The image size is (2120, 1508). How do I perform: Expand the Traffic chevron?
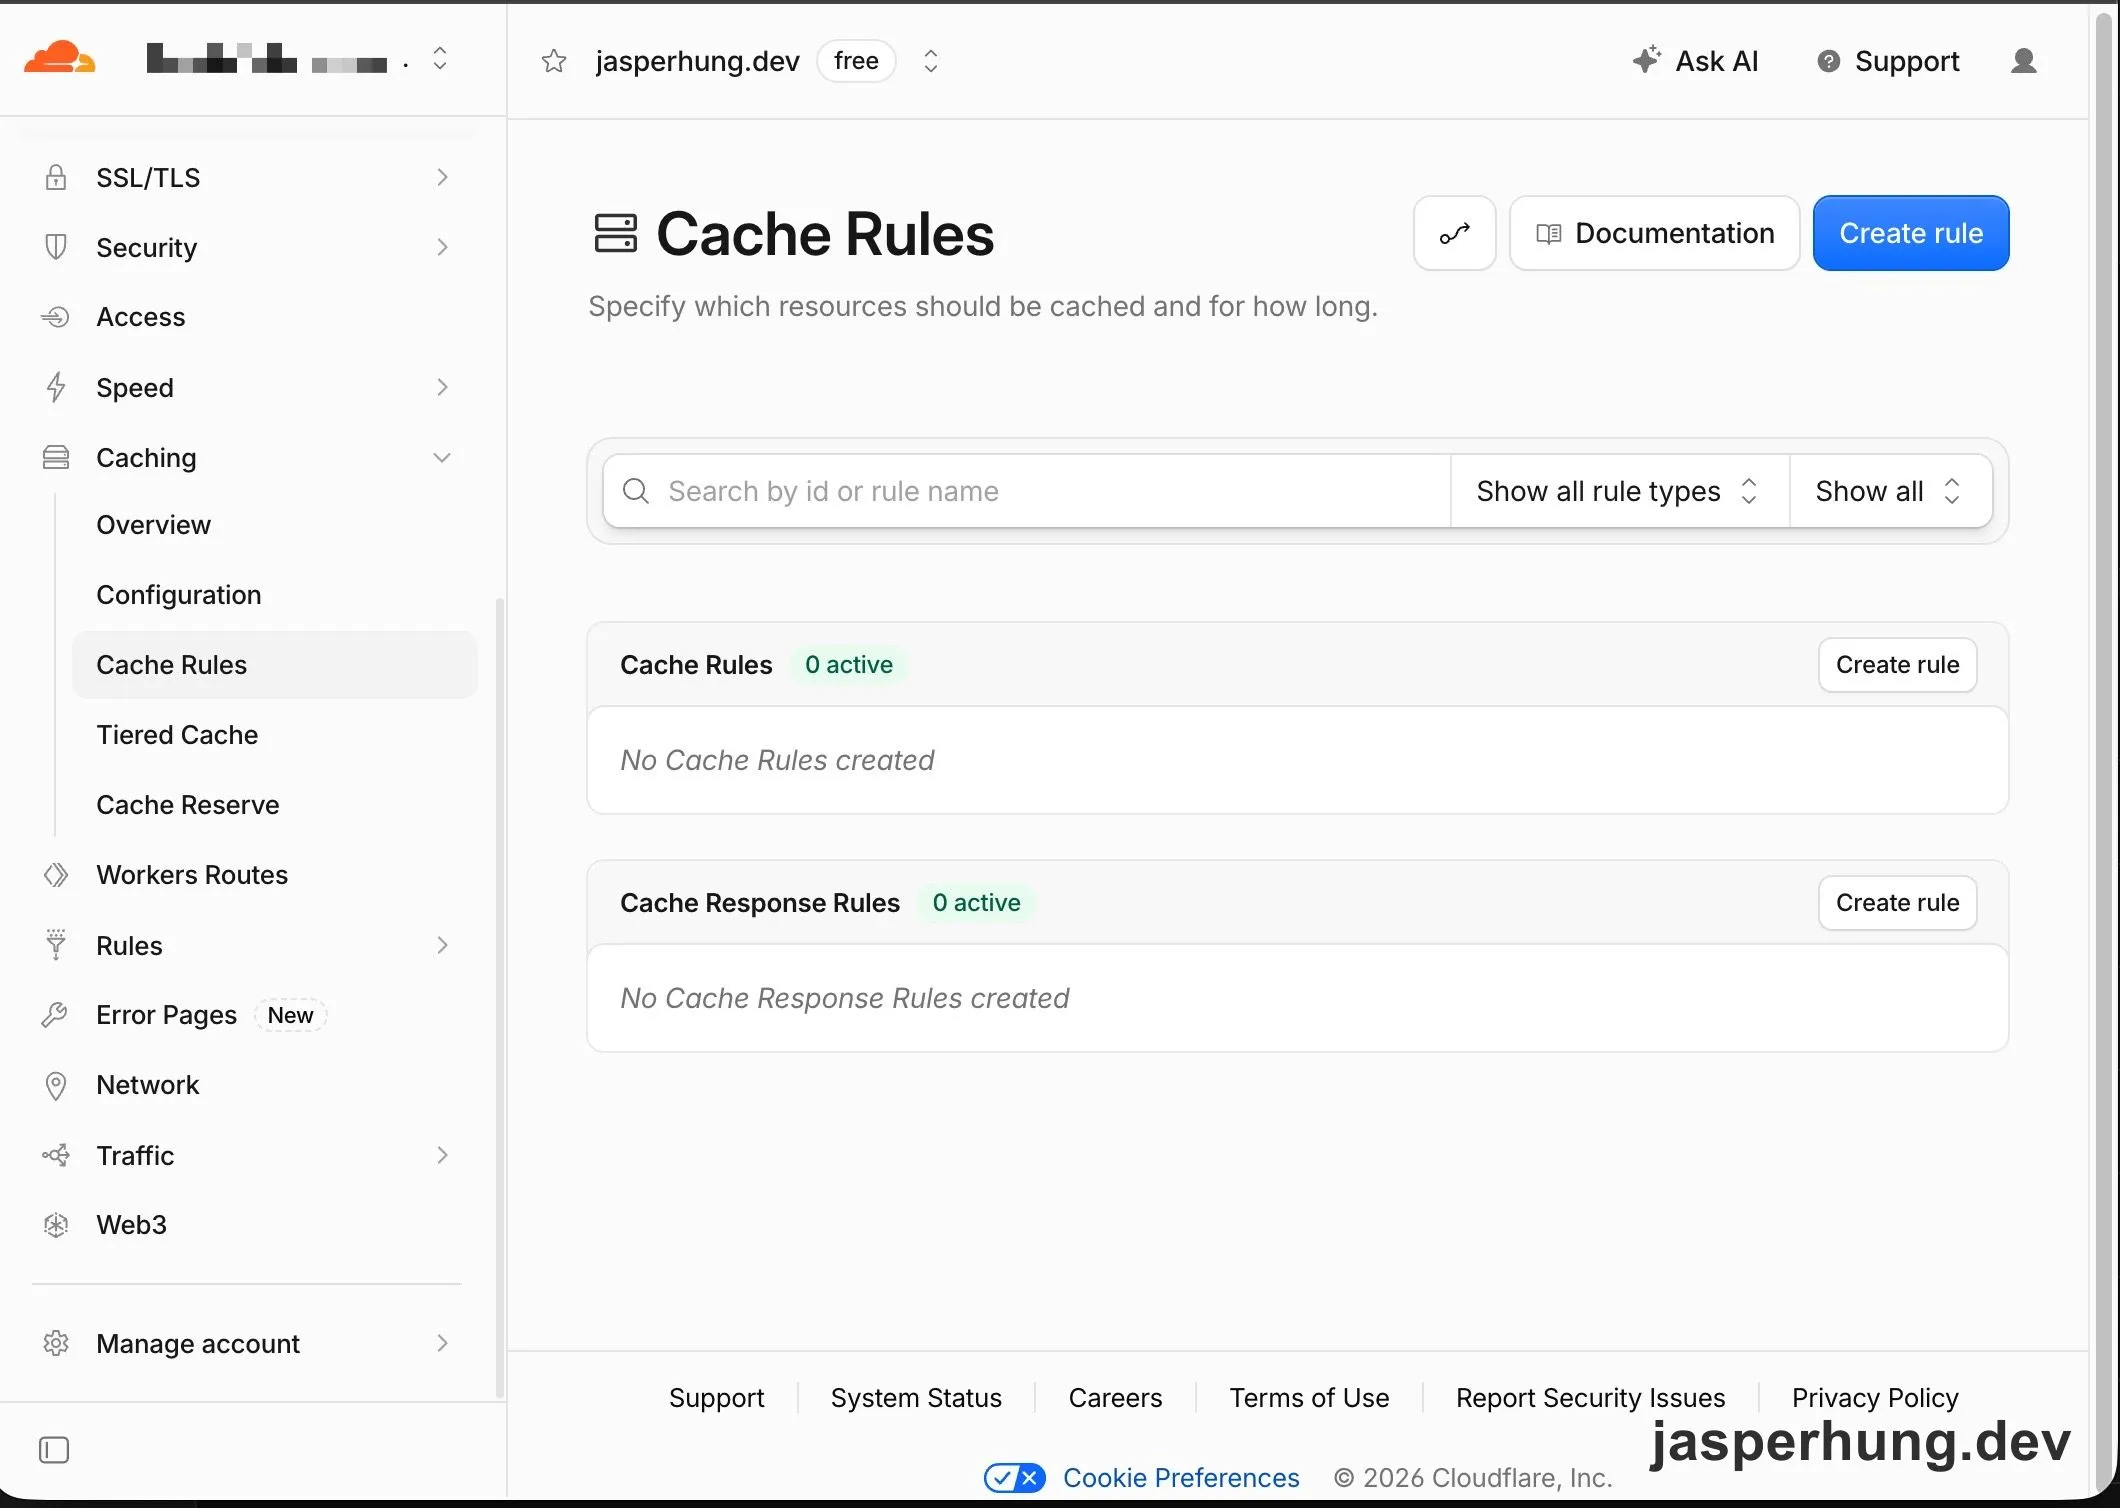click(x=442, y=1155)
